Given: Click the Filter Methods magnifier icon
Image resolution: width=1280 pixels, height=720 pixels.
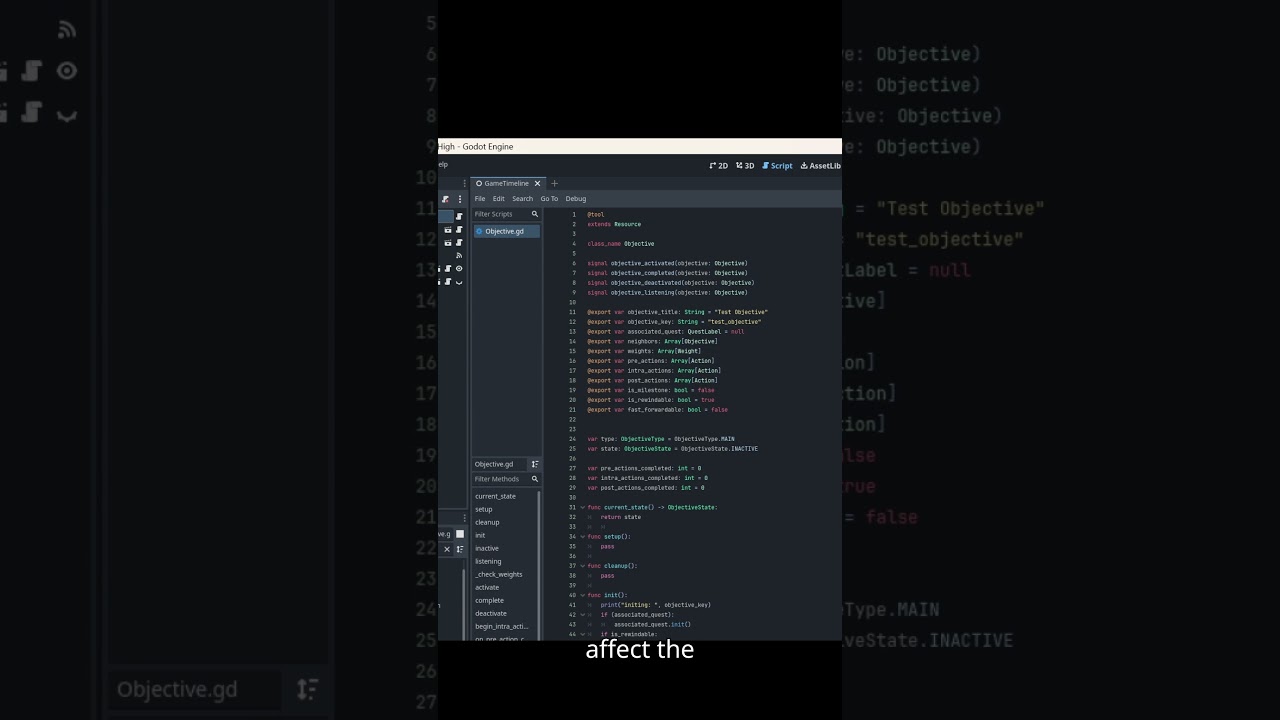Looking at the screenshot, I should click(x=535, y=479).
